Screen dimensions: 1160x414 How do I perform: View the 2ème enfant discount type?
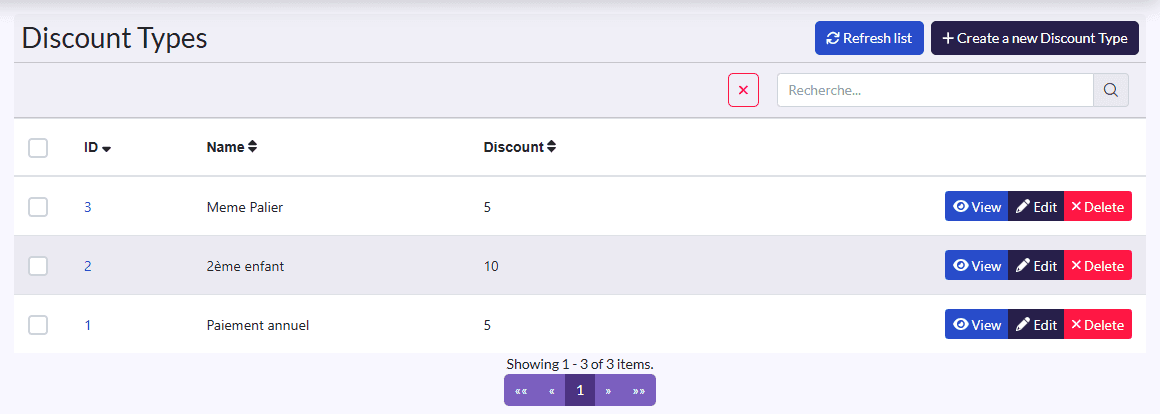tap(977, 265)
